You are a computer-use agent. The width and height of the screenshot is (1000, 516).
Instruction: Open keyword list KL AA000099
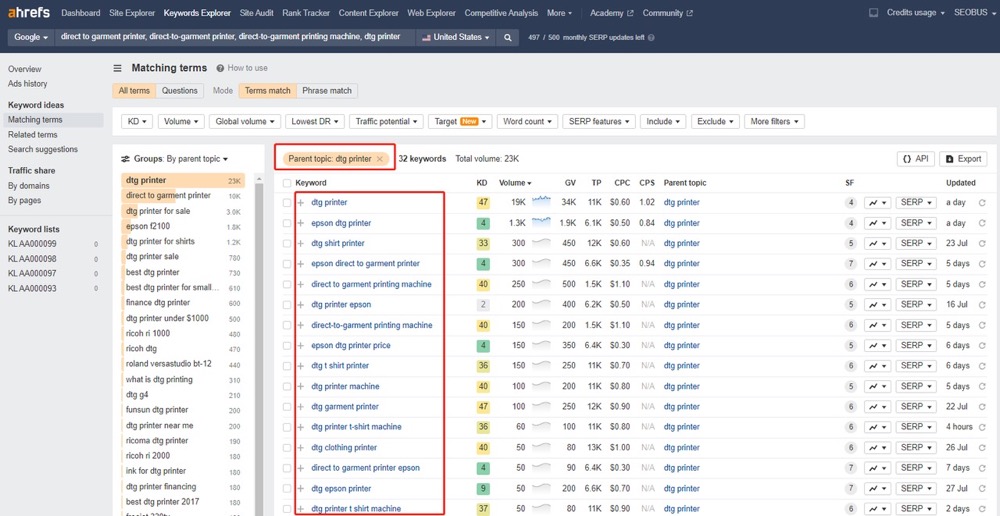[32, 244]
